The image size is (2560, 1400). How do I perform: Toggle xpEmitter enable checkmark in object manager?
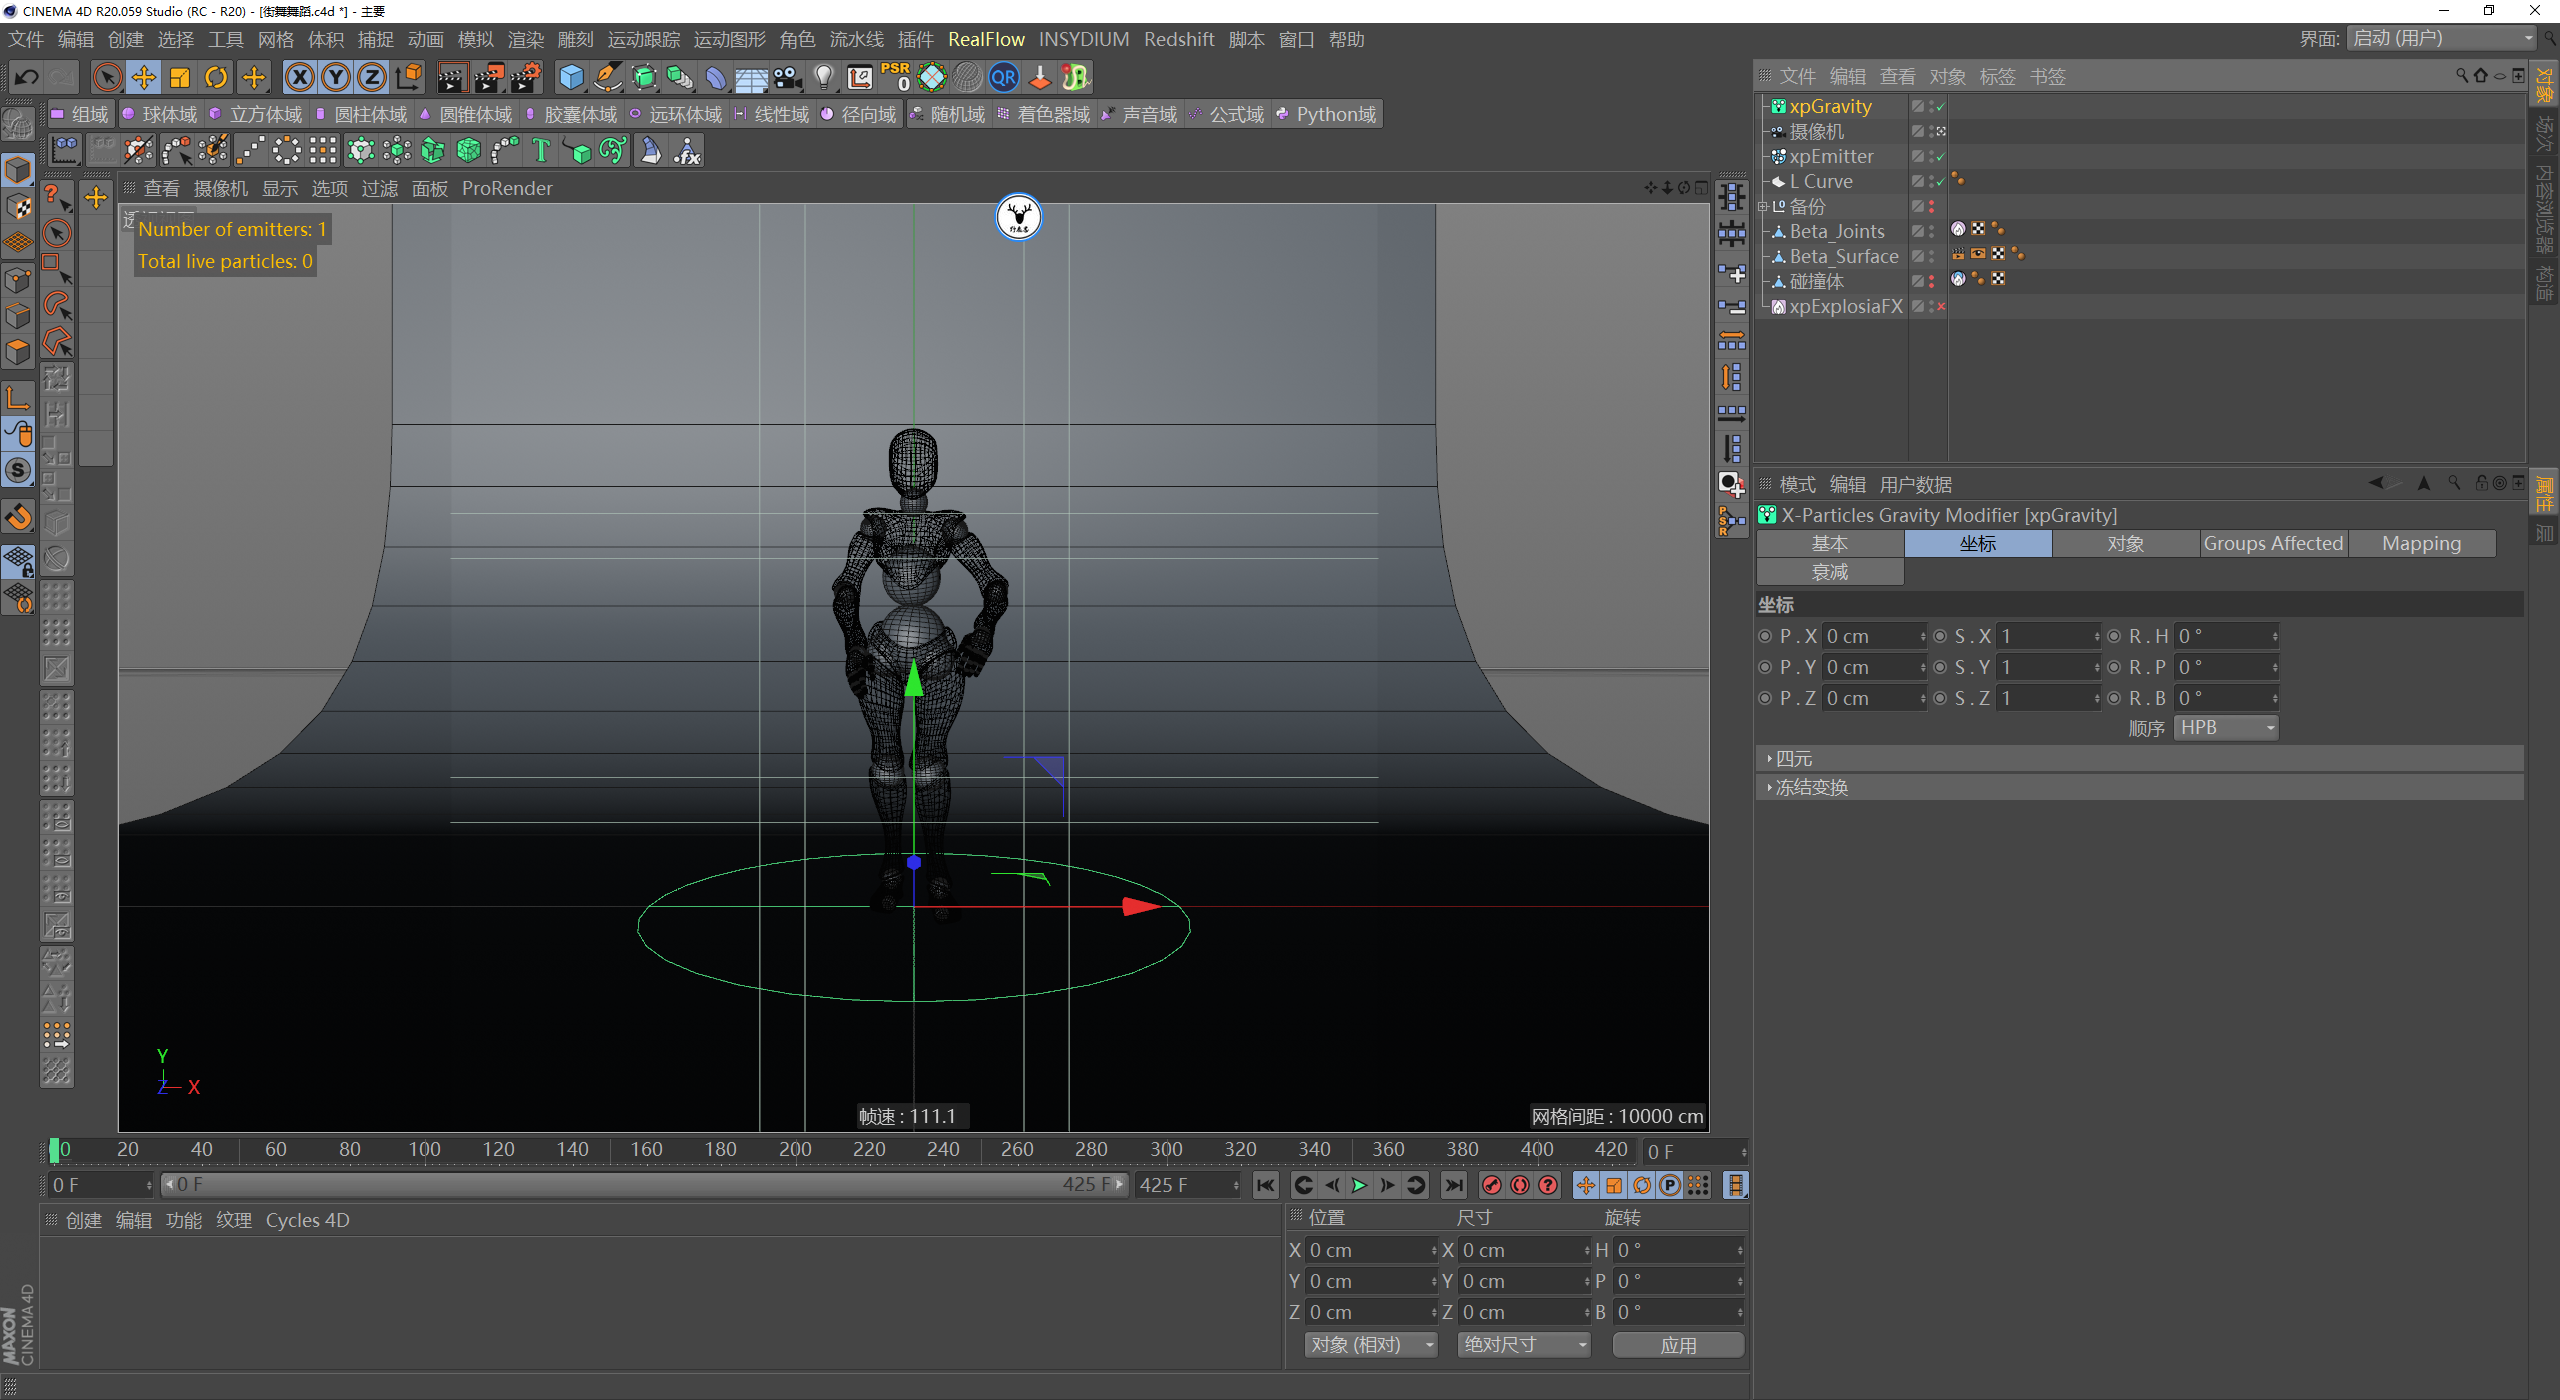[1940, 157]
